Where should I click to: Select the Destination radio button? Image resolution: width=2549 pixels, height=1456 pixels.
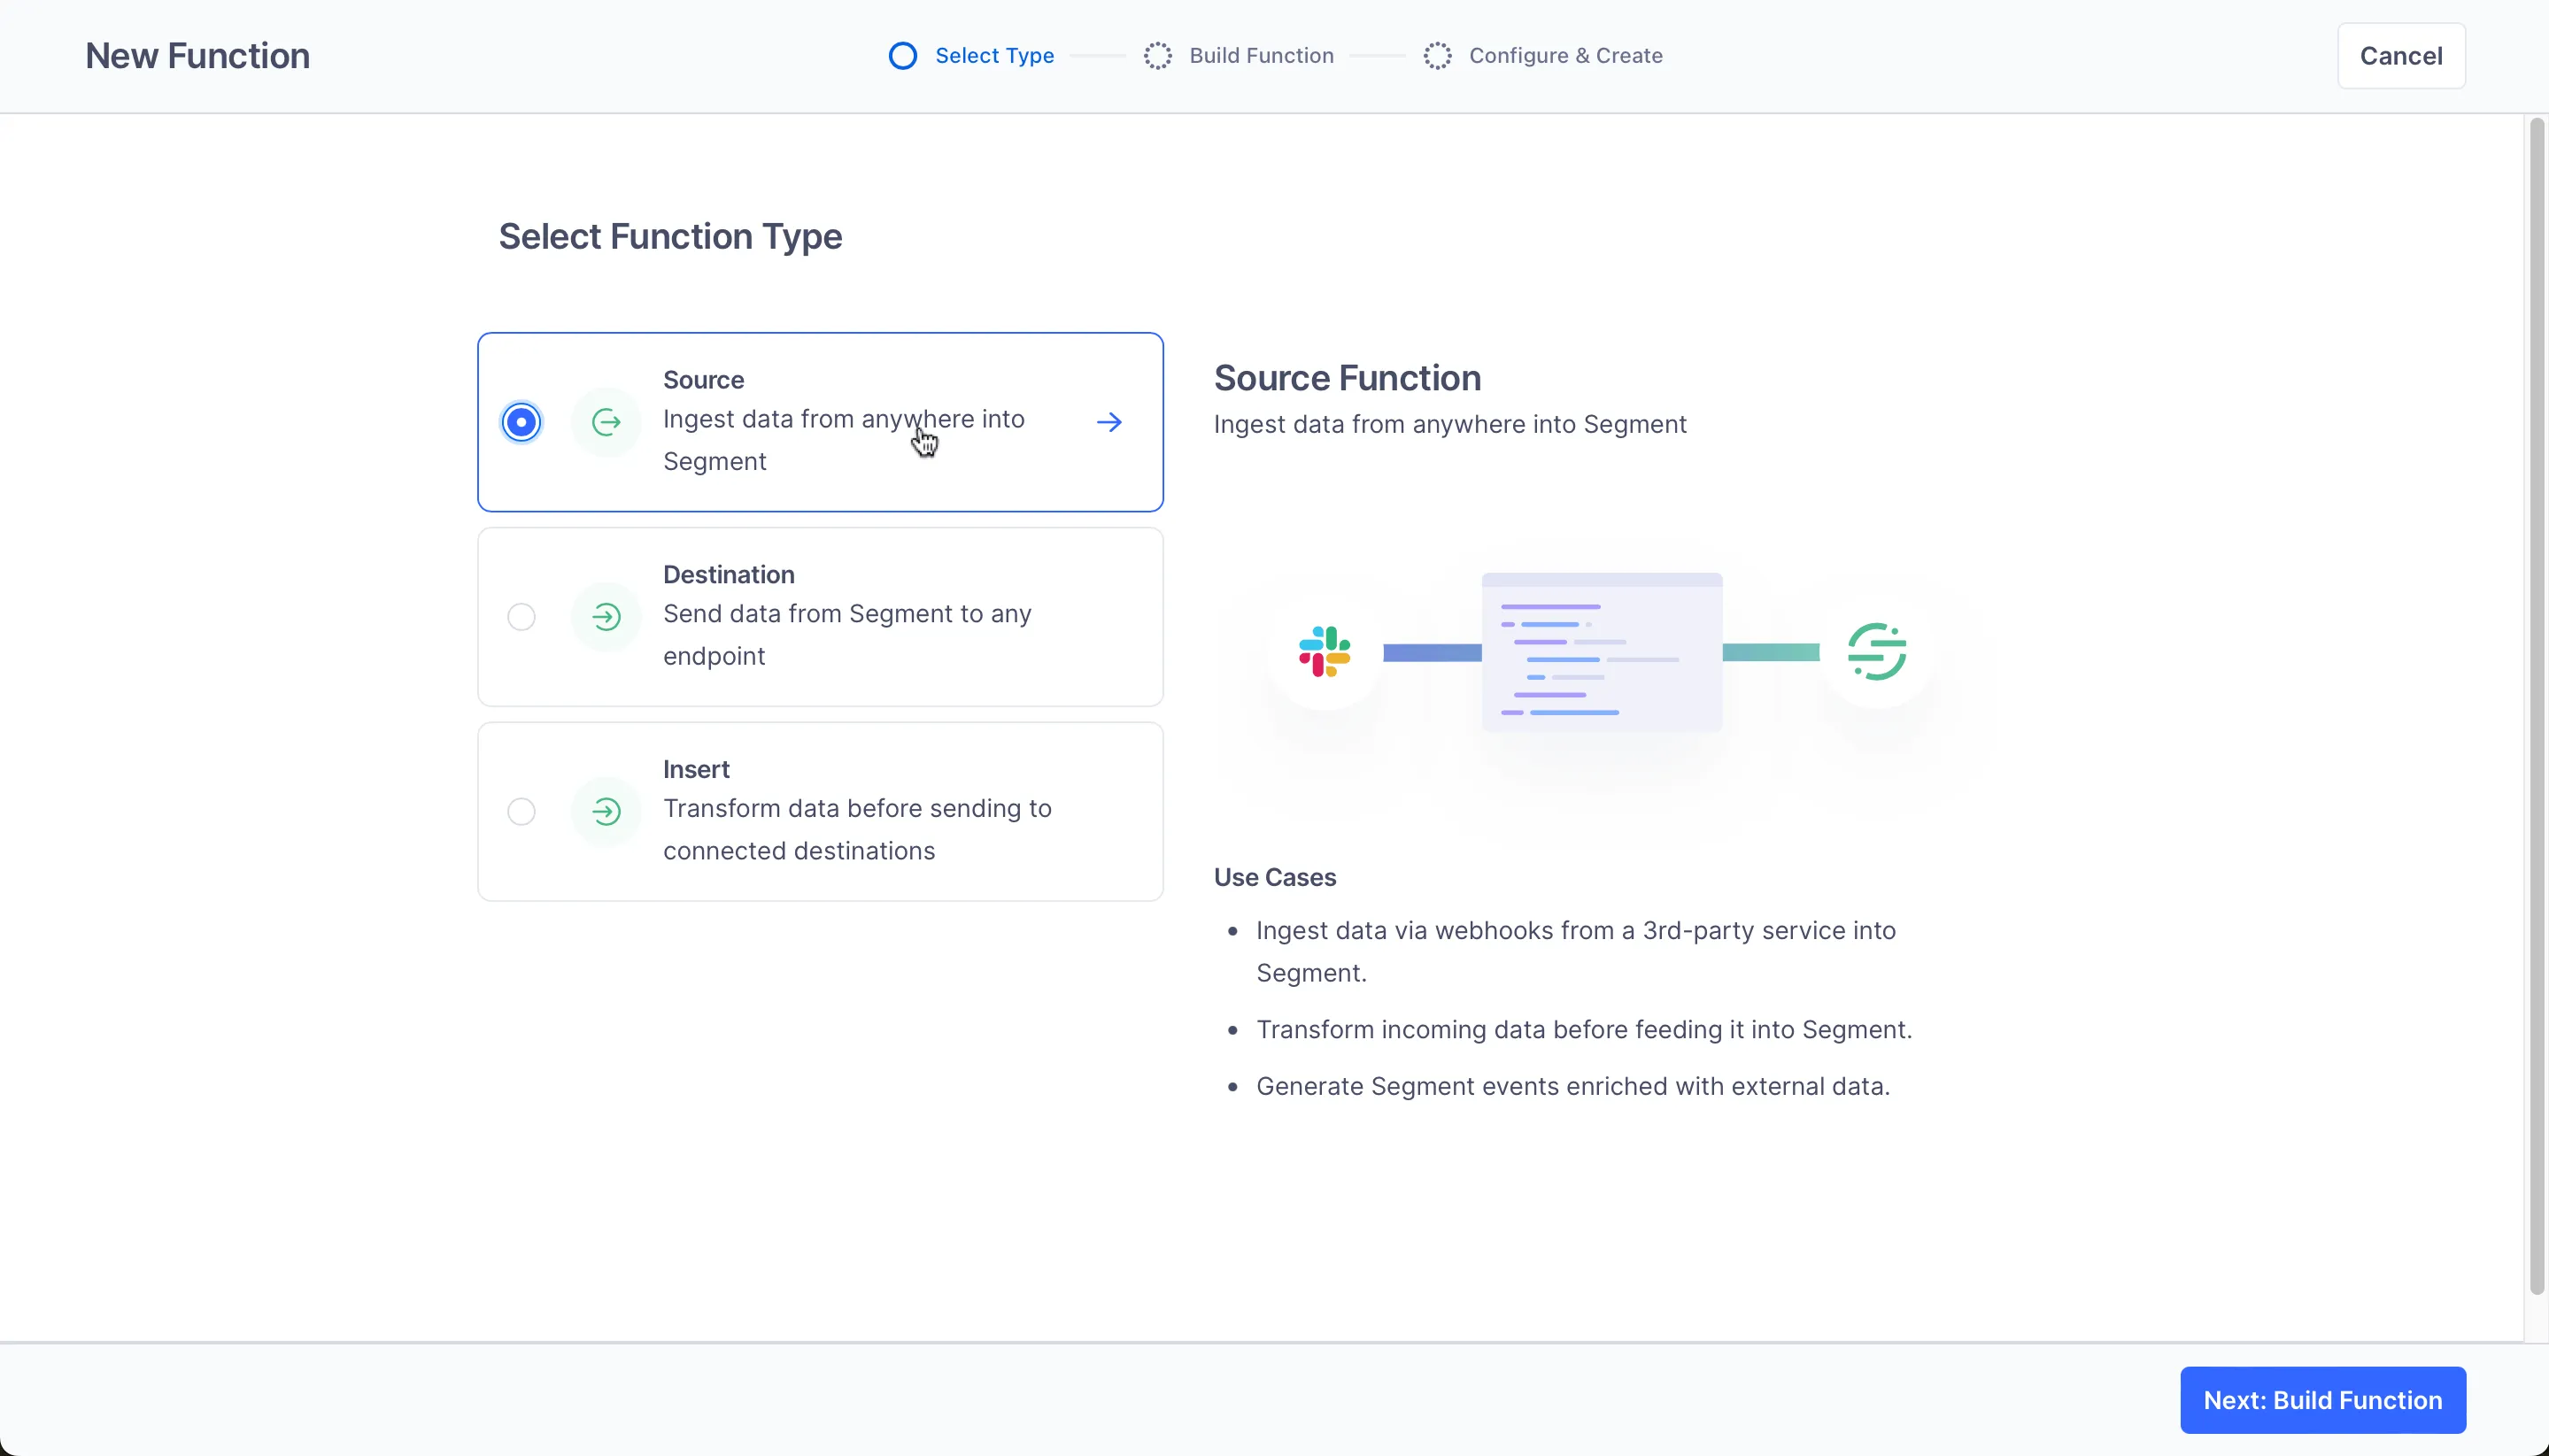pos(521,617)
